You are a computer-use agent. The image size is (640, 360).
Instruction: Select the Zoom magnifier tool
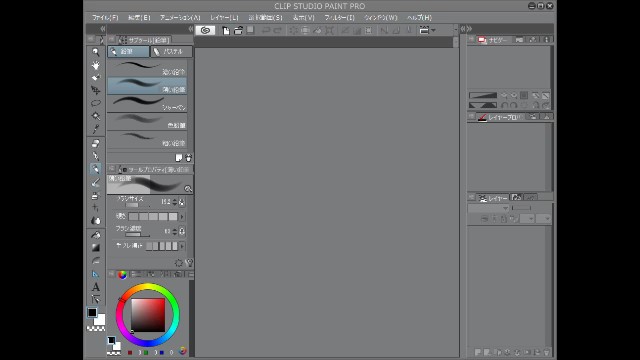pyautogui.click(x=96, y=52)
